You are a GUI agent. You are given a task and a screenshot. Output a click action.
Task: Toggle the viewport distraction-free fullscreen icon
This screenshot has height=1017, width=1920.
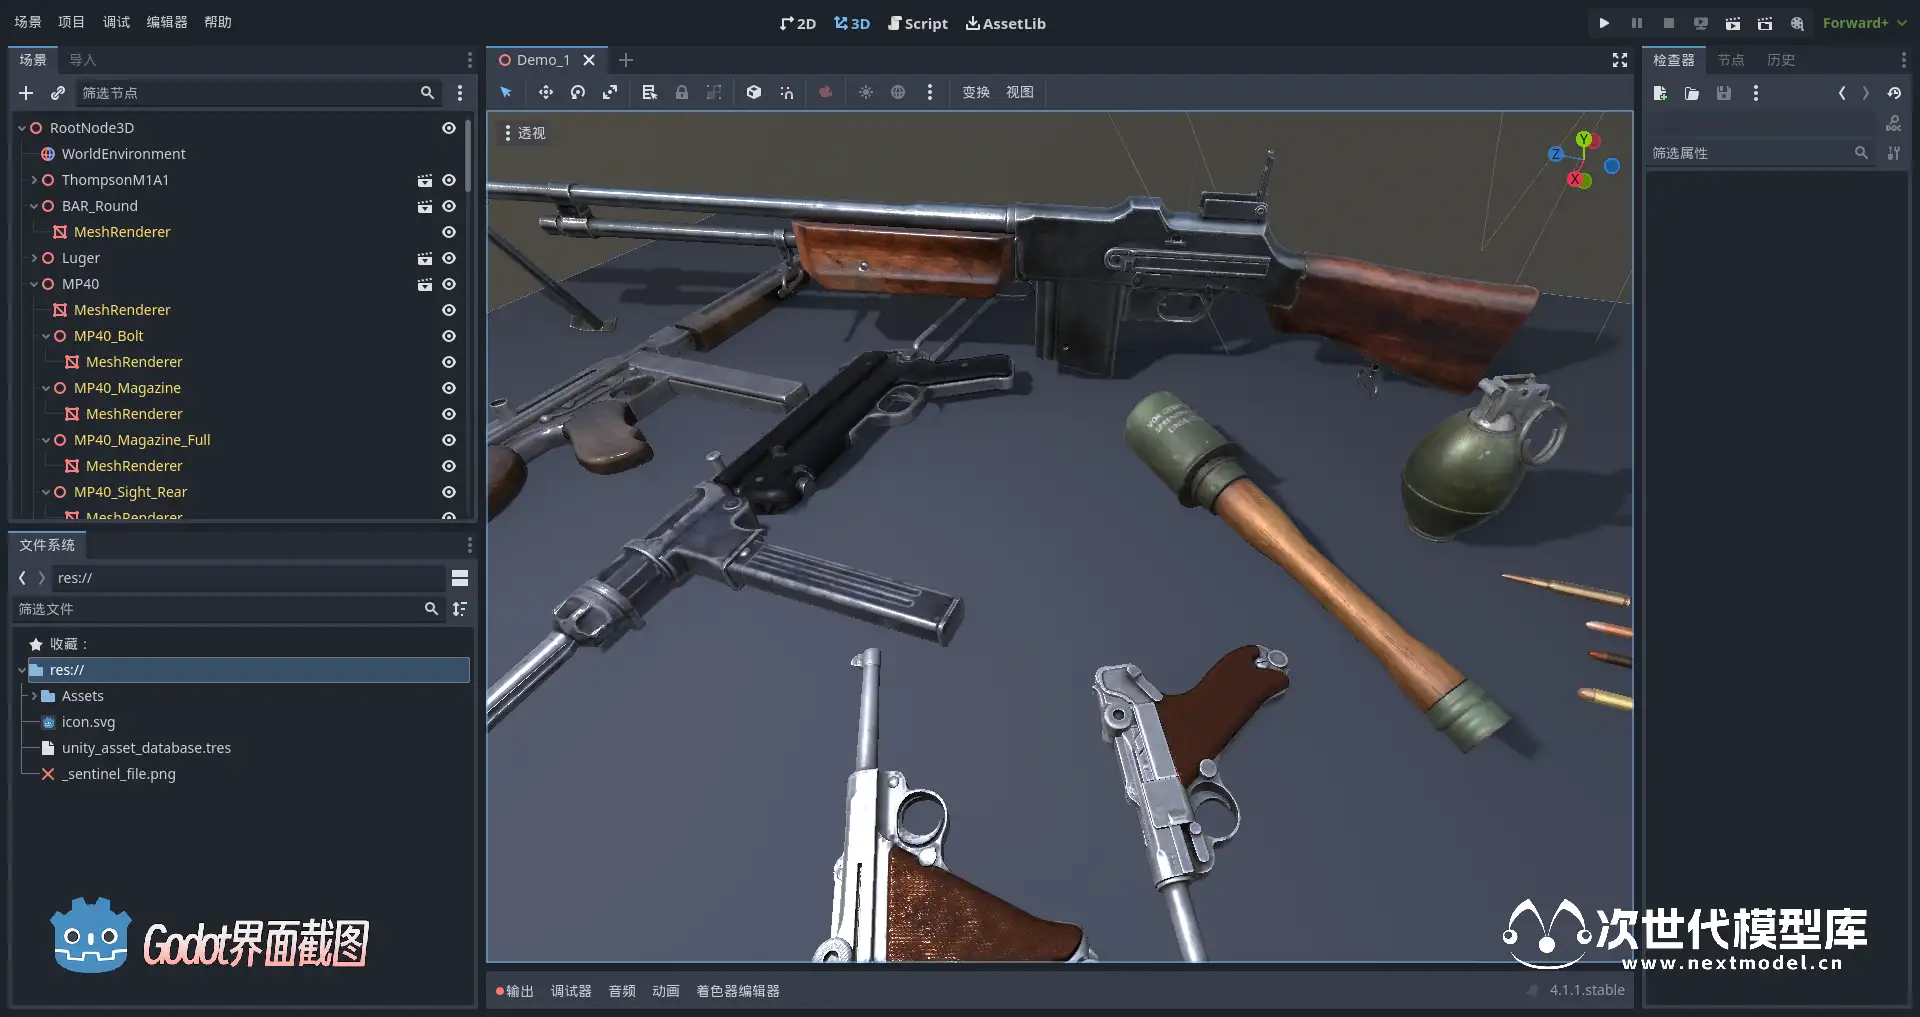coord(1620,60)
